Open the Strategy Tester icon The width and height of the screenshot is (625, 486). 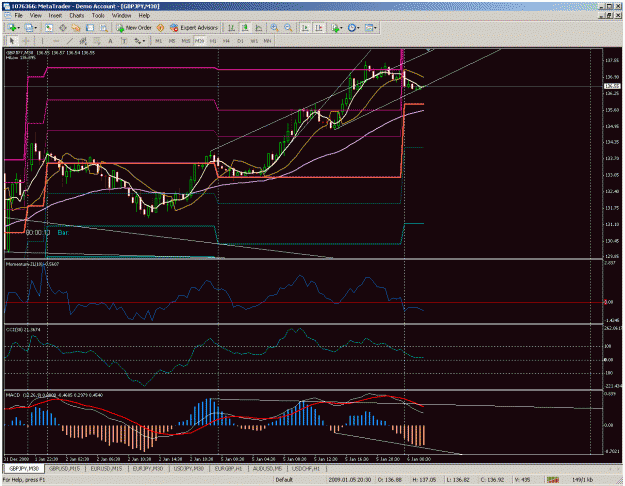tap(104, 28)
